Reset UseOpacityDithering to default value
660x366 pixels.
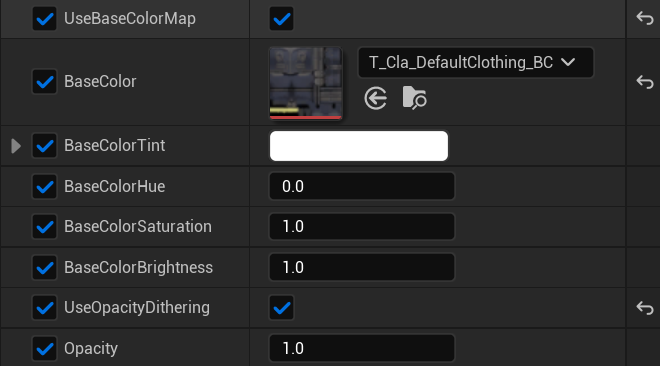coord(644,308)
